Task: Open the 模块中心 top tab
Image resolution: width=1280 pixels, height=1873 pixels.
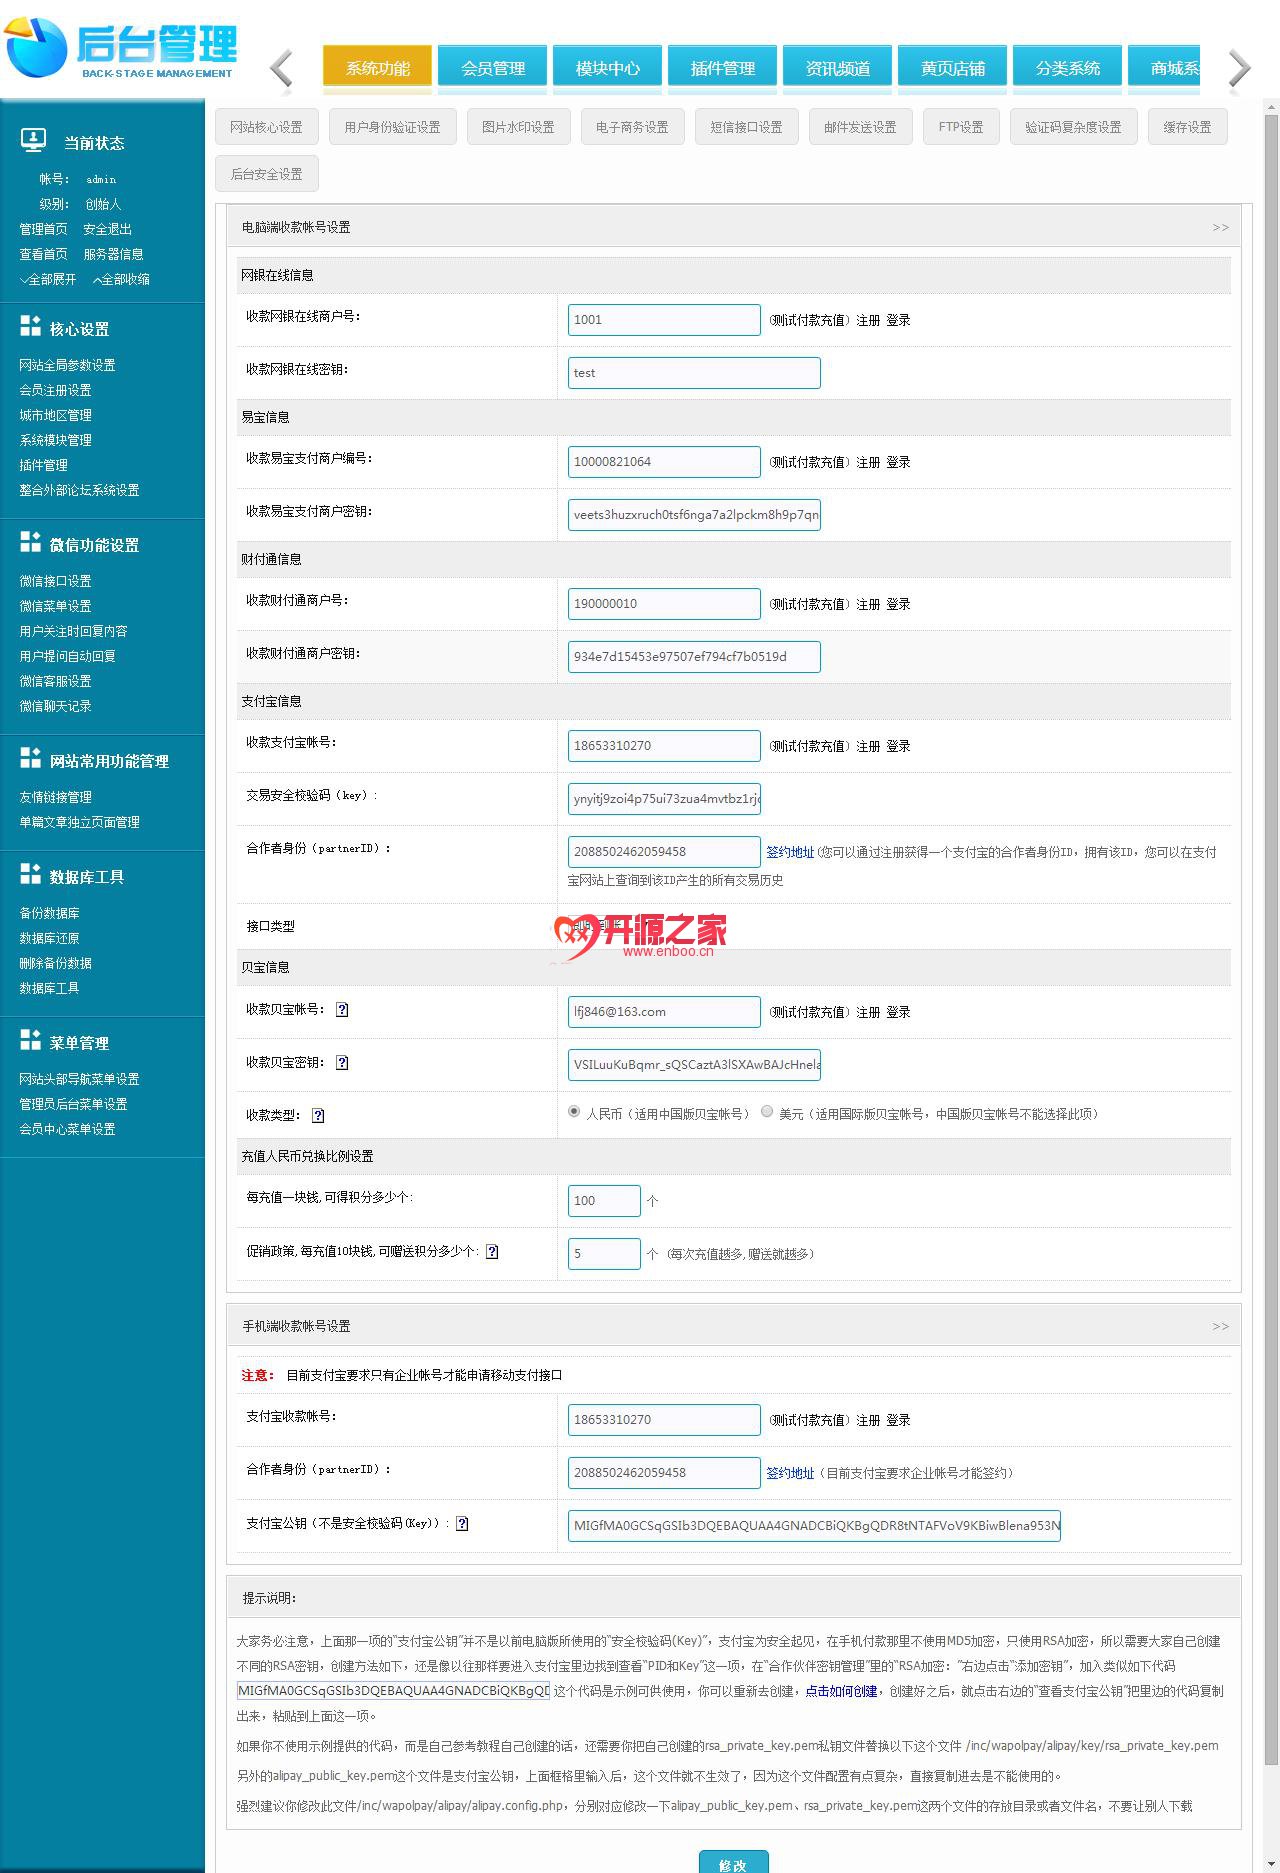Action: (x=608, y=67)
